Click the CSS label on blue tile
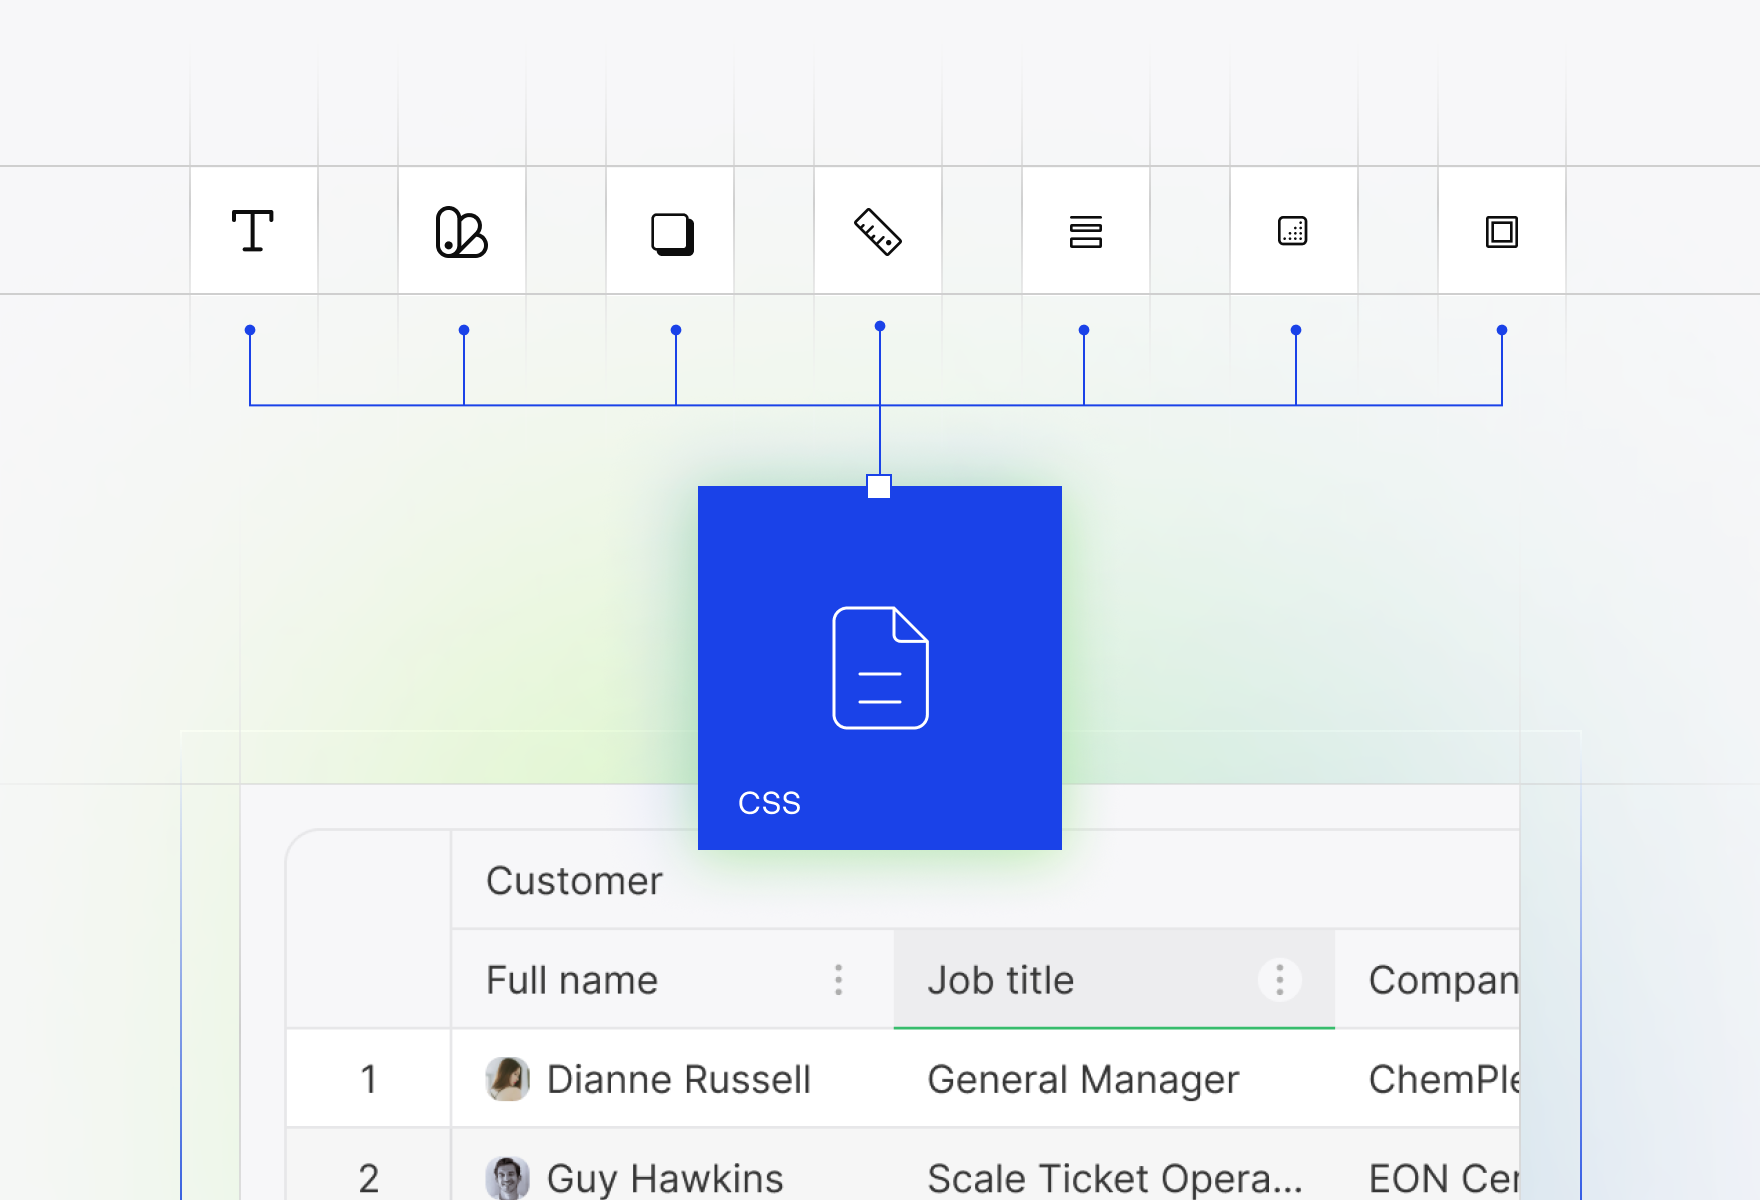Viewport: 1760px width, 1200px height. [769, 803]
